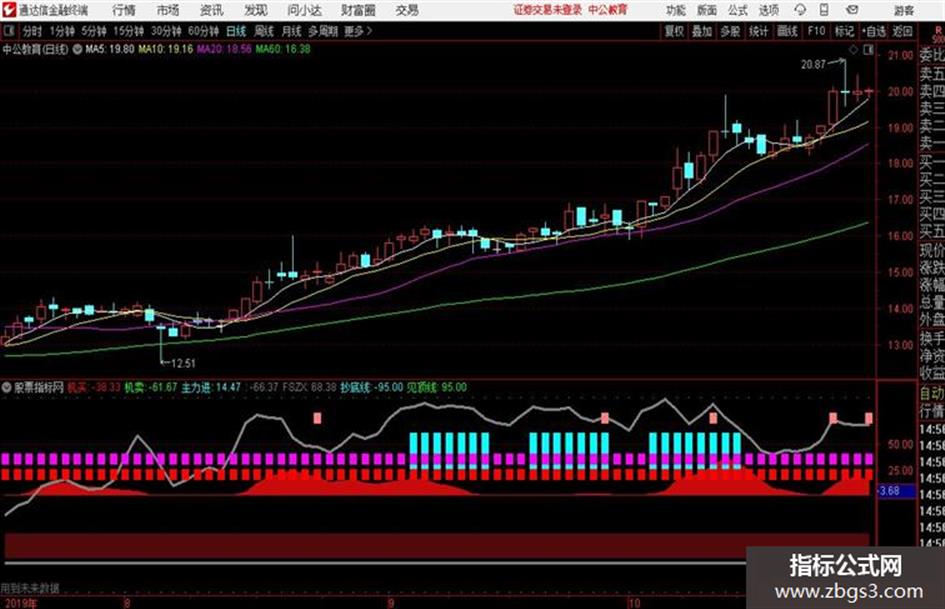Viewport: 945px width, 609px height.
Task: Click the 2019年 date axis label
Action: [19, 602]
